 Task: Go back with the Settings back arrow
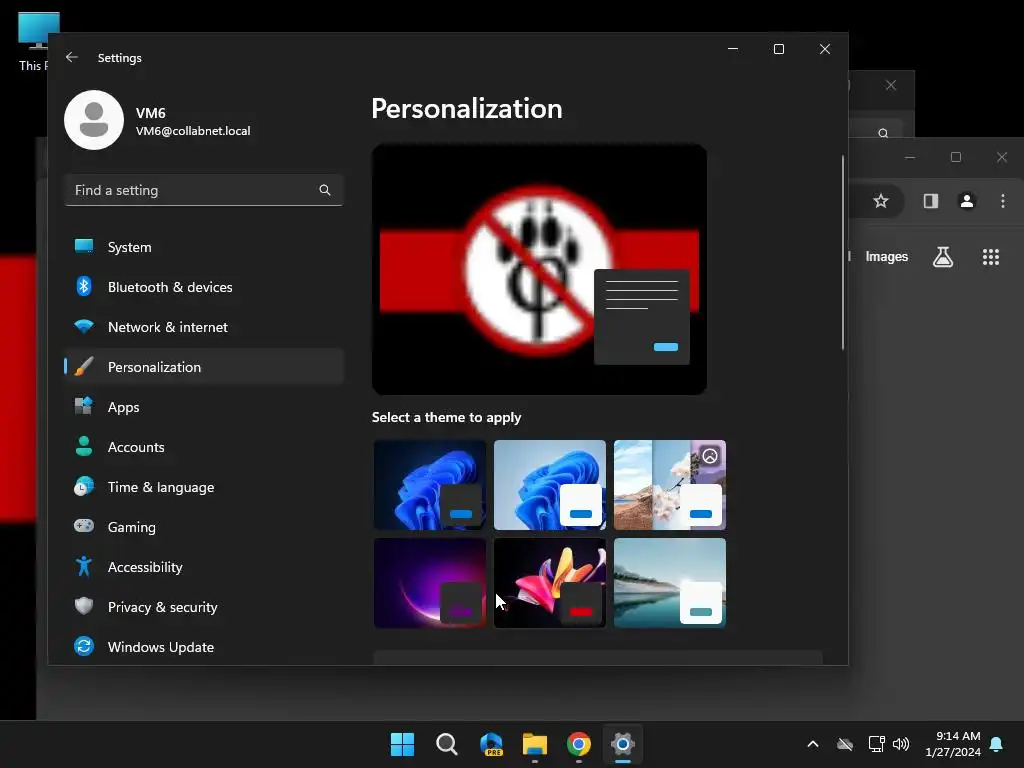tap(72, 57)
